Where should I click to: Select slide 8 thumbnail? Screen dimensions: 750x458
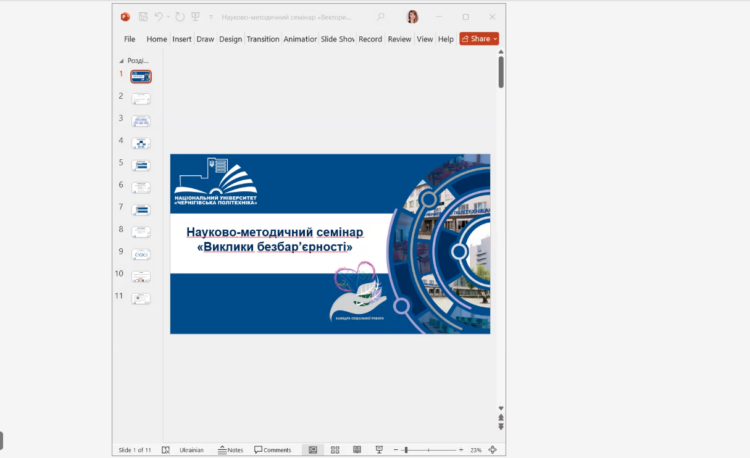point(141,232)
